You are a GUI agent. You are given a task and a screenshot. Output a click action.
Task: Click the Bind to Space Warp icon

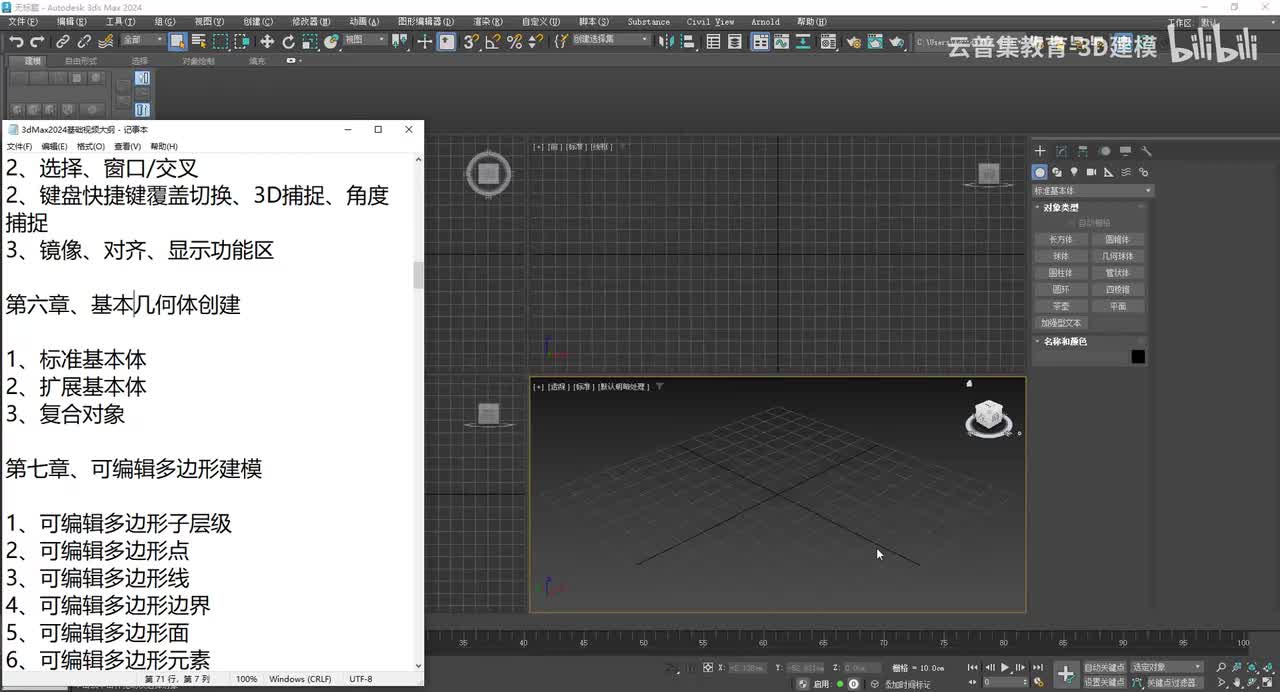pos(105,41)
